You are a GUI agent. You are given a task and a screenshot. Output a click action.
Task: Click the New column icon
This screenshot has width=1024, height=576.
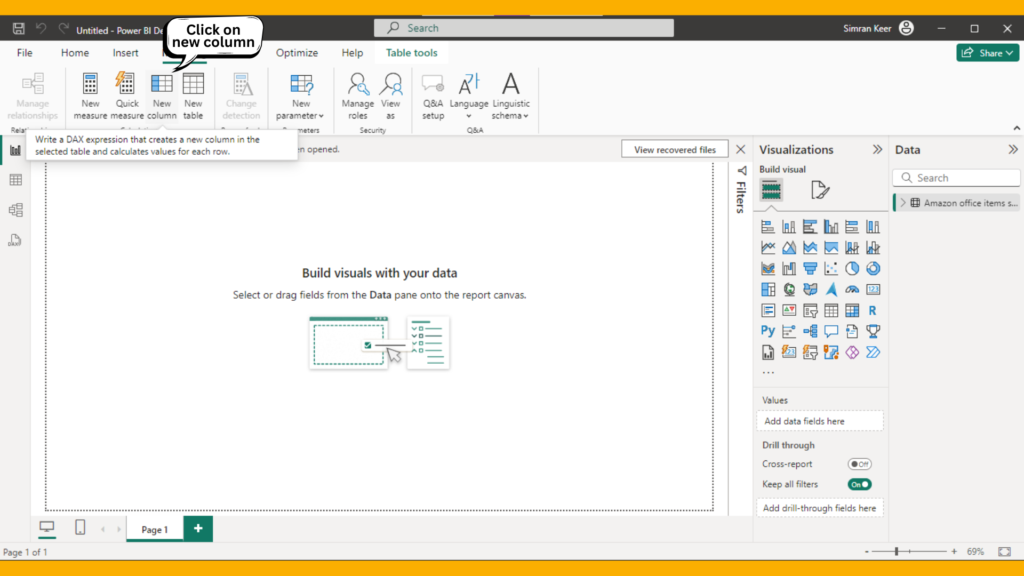(161, 84)
